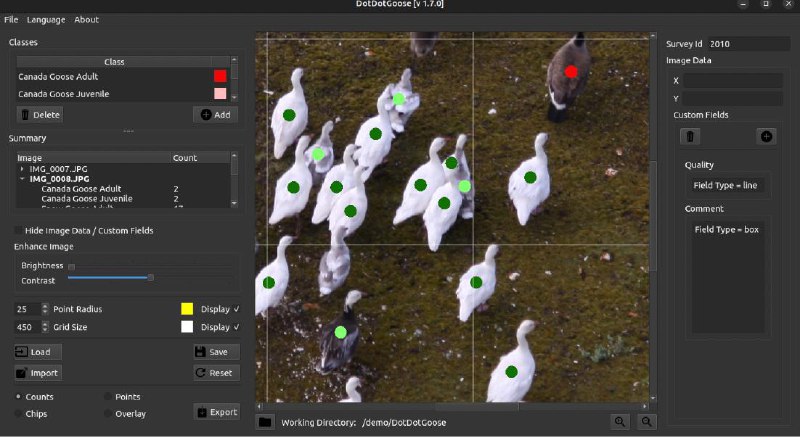Open the About menu
The width and height of the screenshot is (800, 438).
coord(86,19)
